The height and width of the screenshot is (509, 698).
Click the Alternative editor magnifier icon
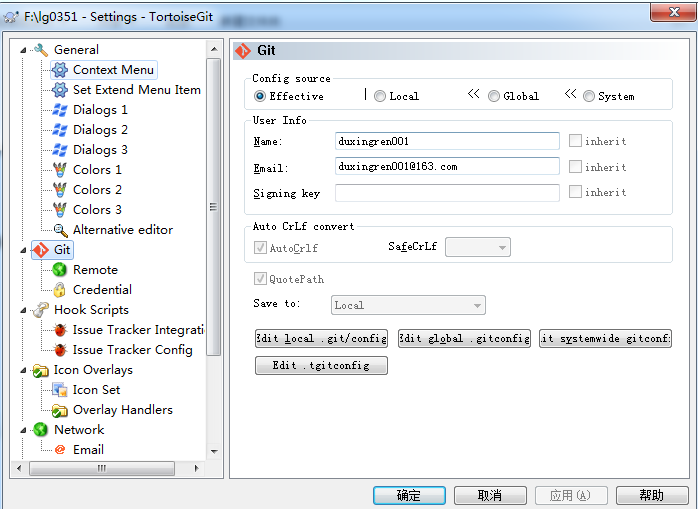click(x=59, y=230)
